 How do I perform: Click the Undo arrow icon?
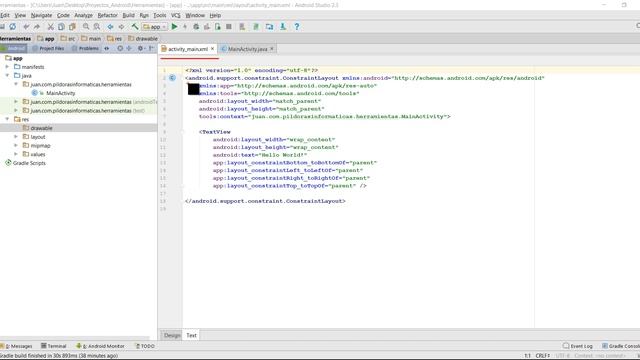point(26,27)
